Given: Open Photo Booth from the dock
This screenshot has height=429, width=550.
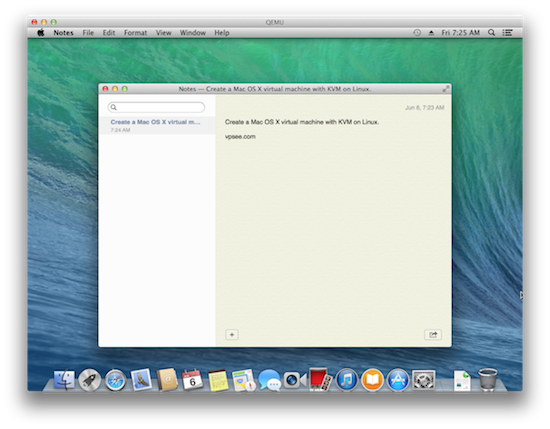Looking at the screenshot, I should coord(320,380).
